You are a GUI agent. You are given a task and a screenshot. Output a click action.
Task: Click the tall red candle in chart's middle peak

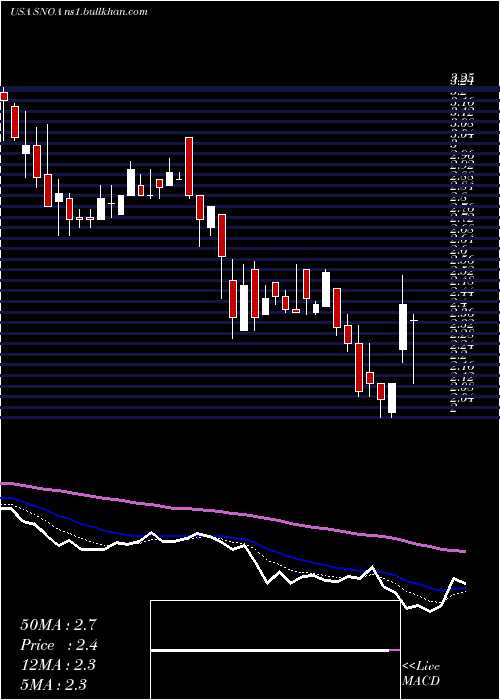click(189, 167)
